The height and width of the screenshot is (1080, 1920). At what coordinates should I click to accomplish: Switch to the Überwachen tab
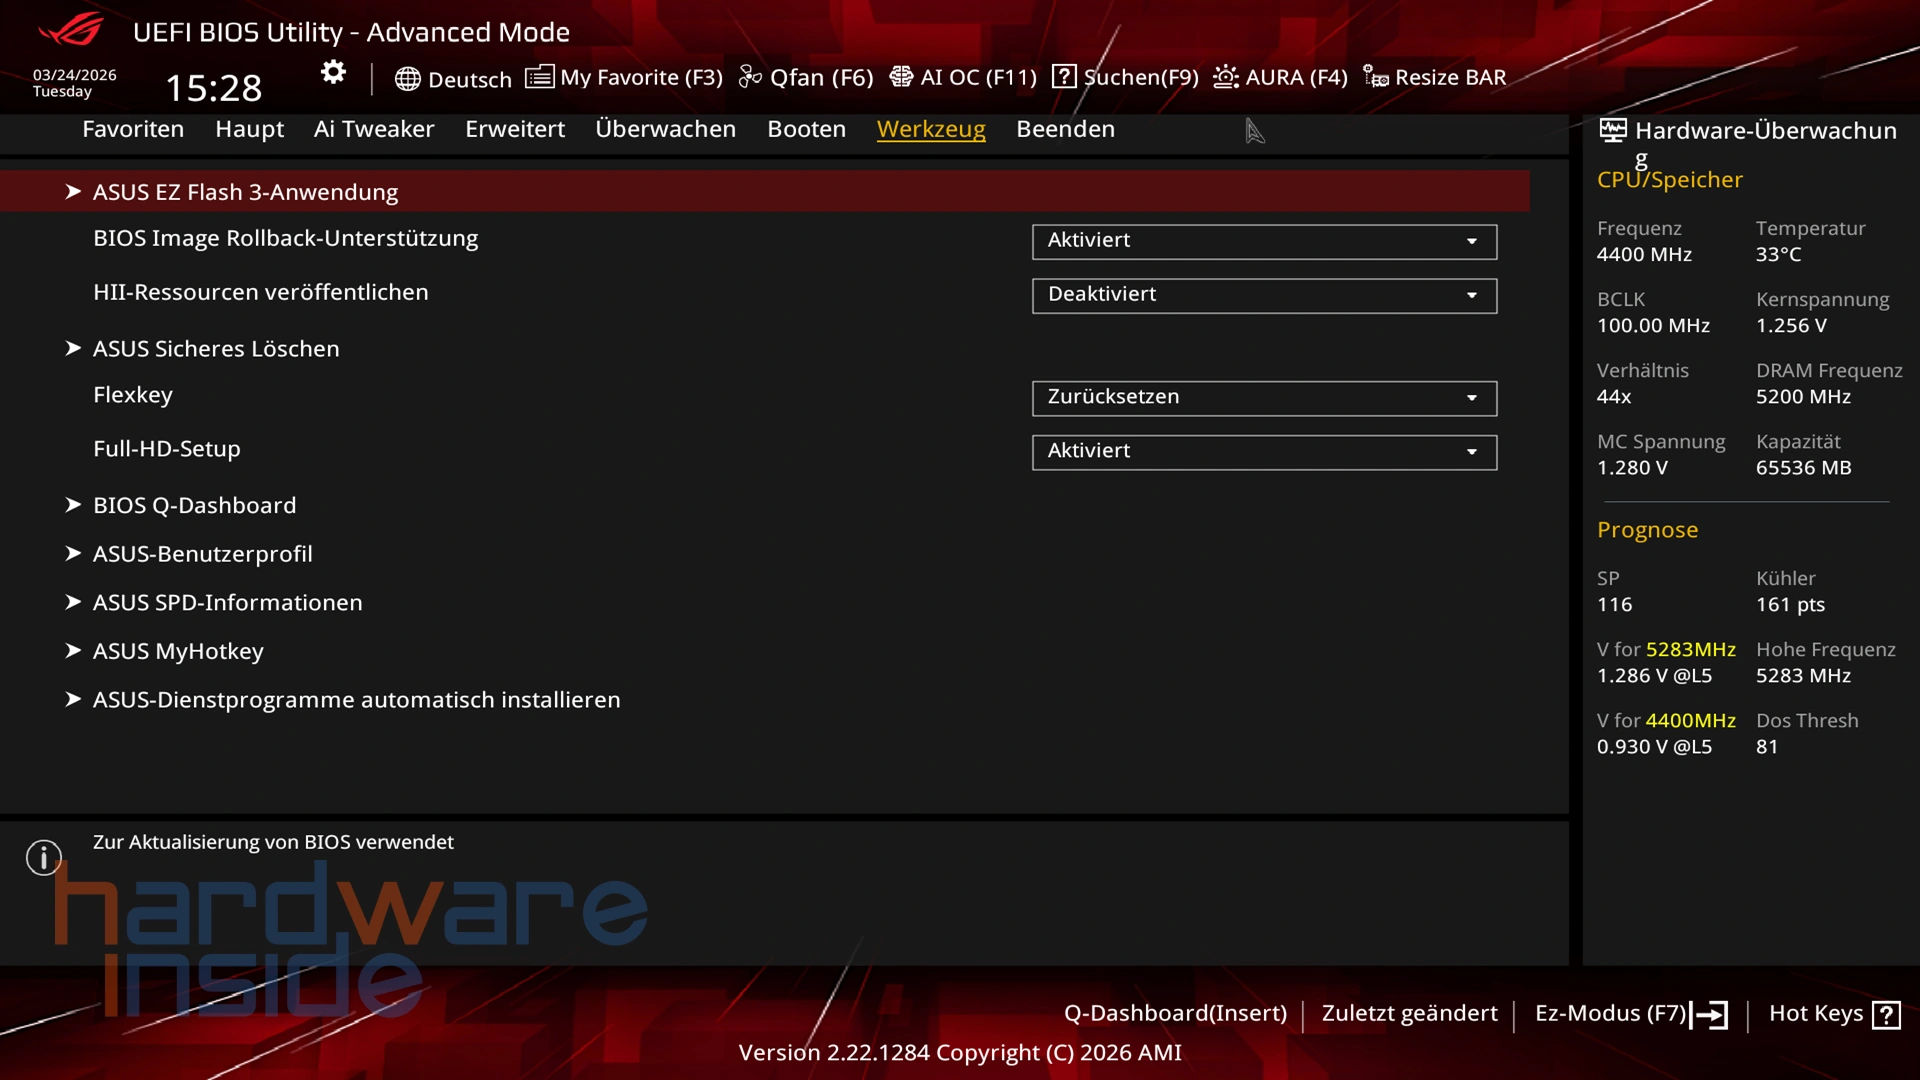coord(665,129)
